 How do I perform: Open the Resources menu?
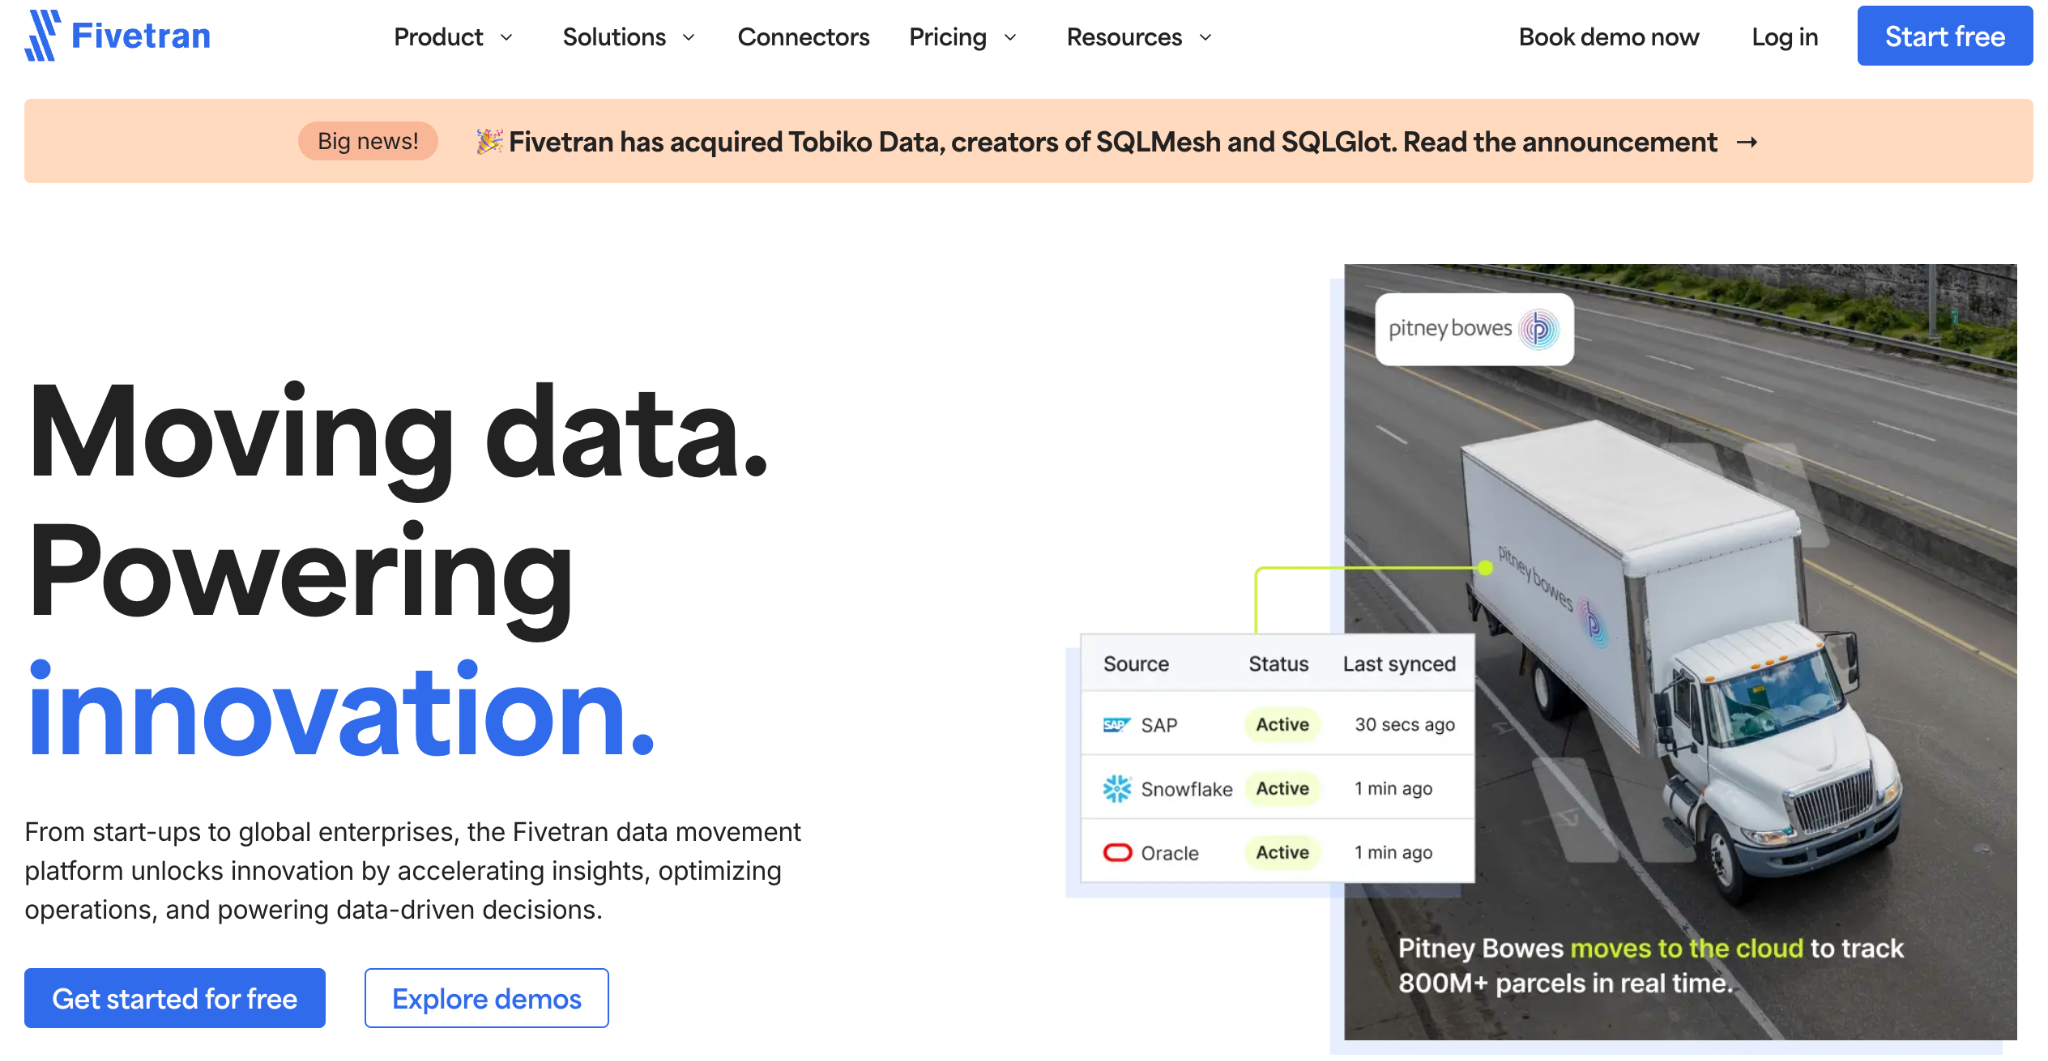[1124, 37]
